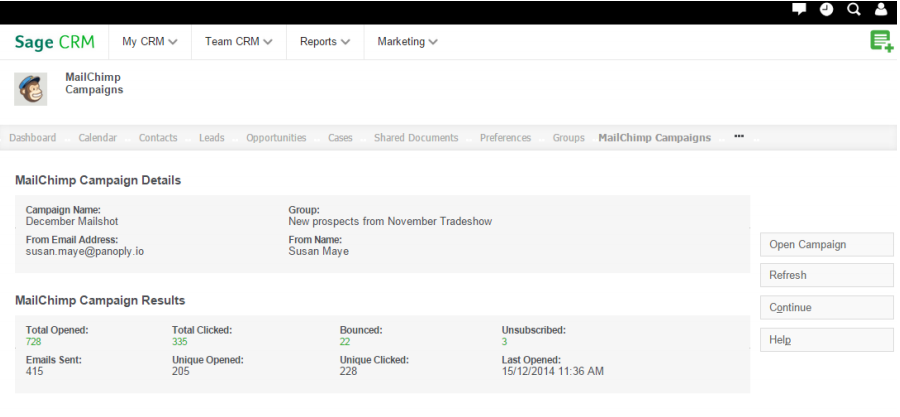
Task: Open the chat notifications icon
Action: point(799,9)
